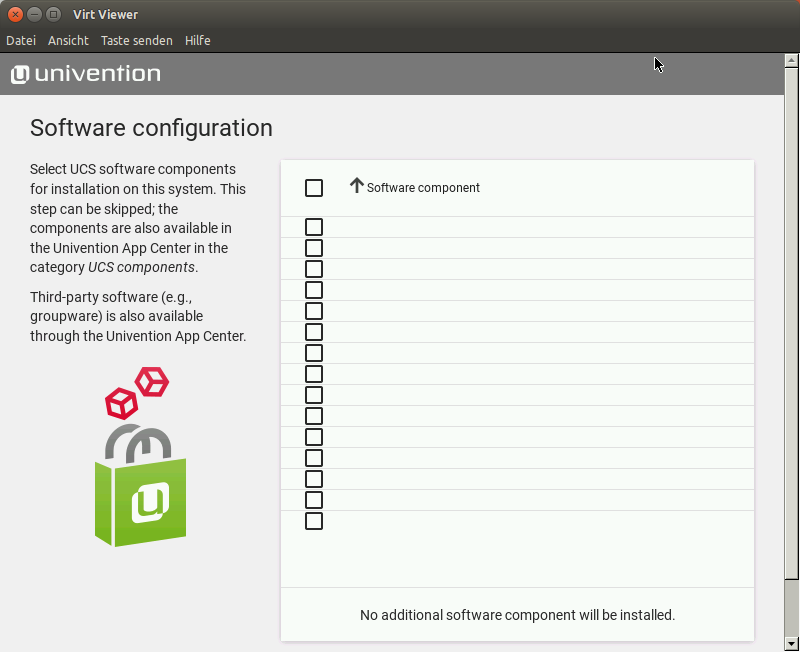The image size is (800, 652).
Task: Open the Taste senden menu
Action: (136, 41)
